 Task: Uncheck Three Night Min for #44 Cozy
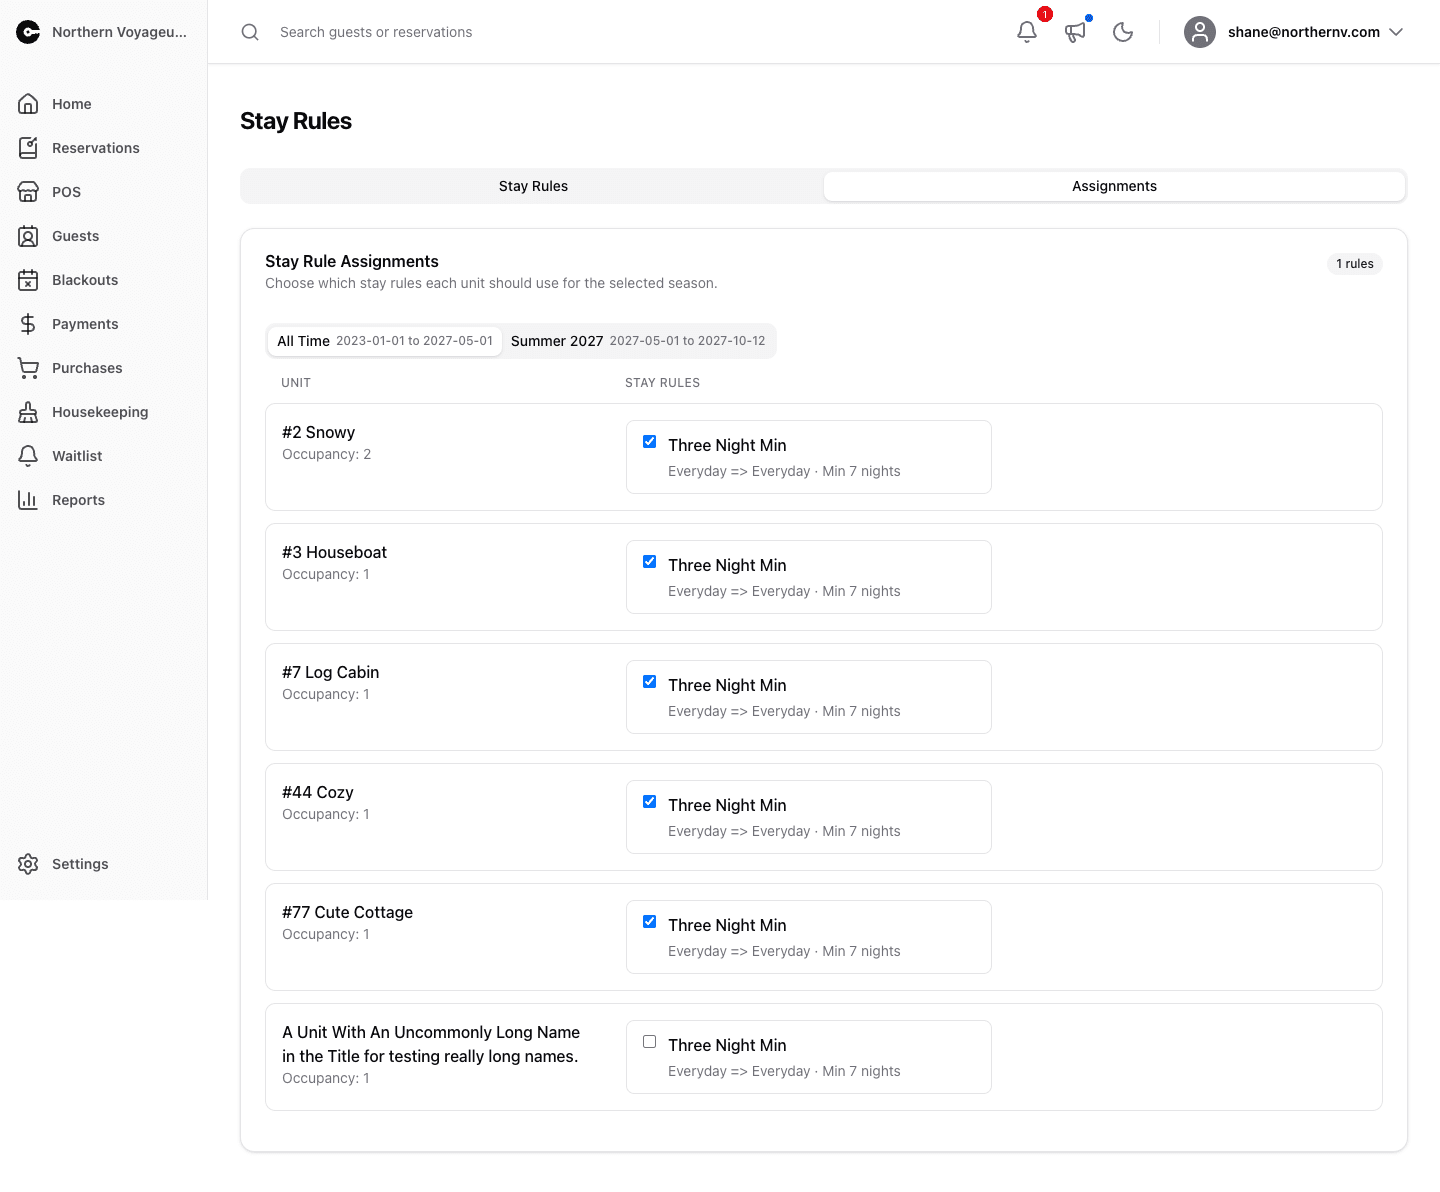pyautogui.click(x=650, y=802)
